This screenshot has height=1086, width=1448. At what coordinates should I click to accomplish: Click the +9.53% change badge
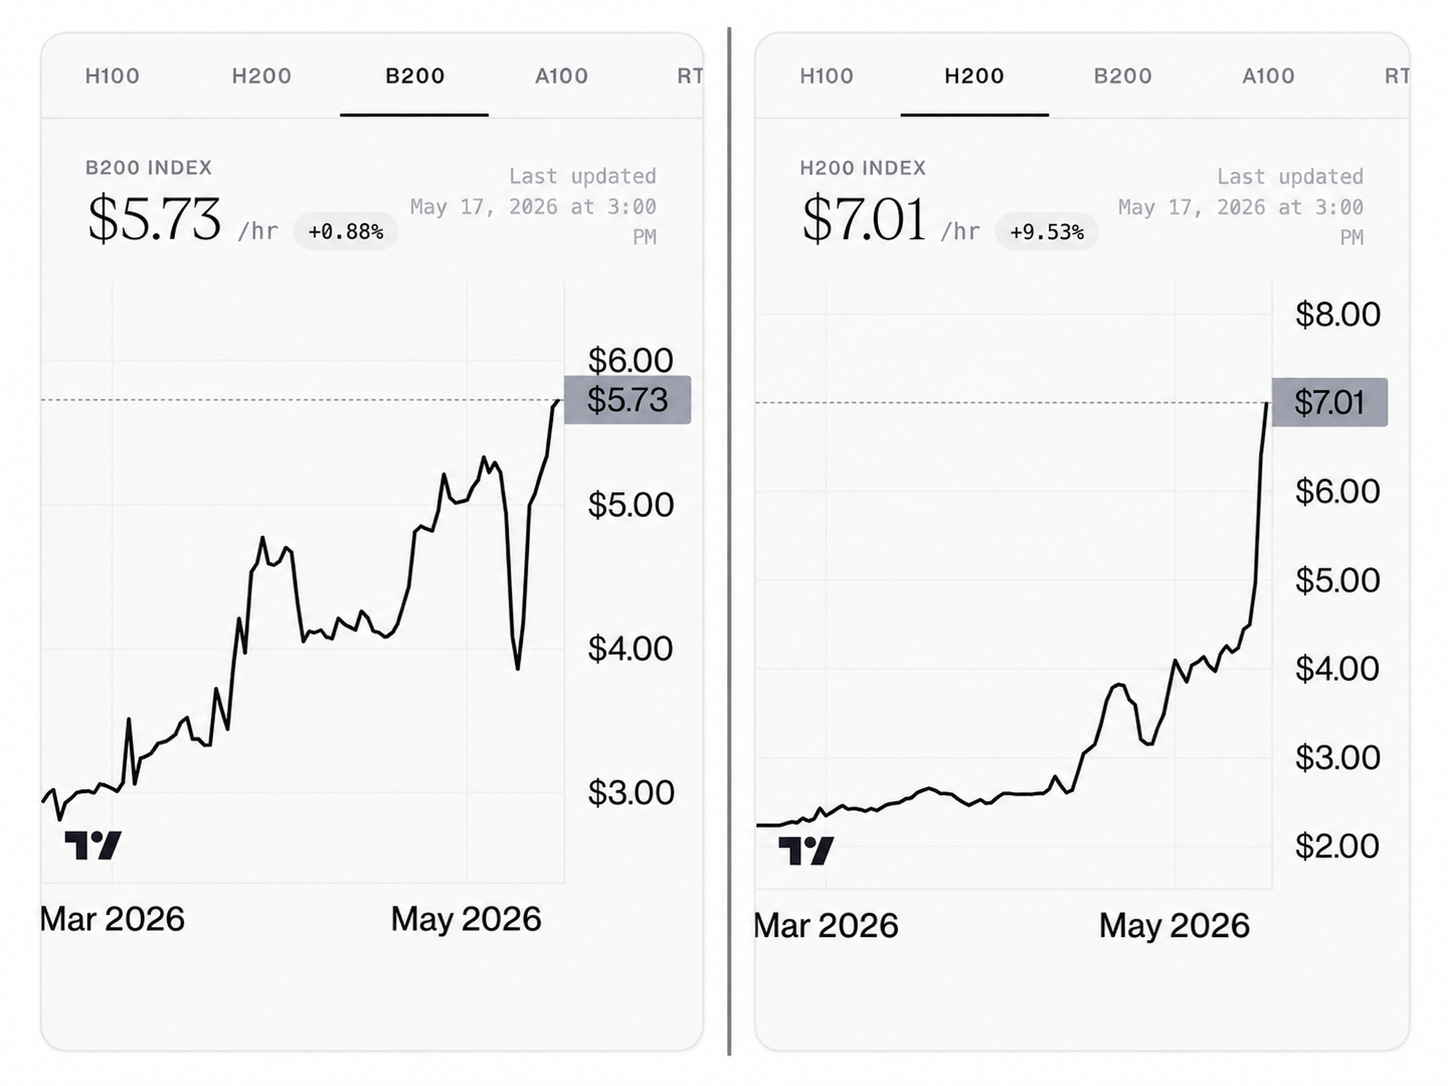[1047, 232]
